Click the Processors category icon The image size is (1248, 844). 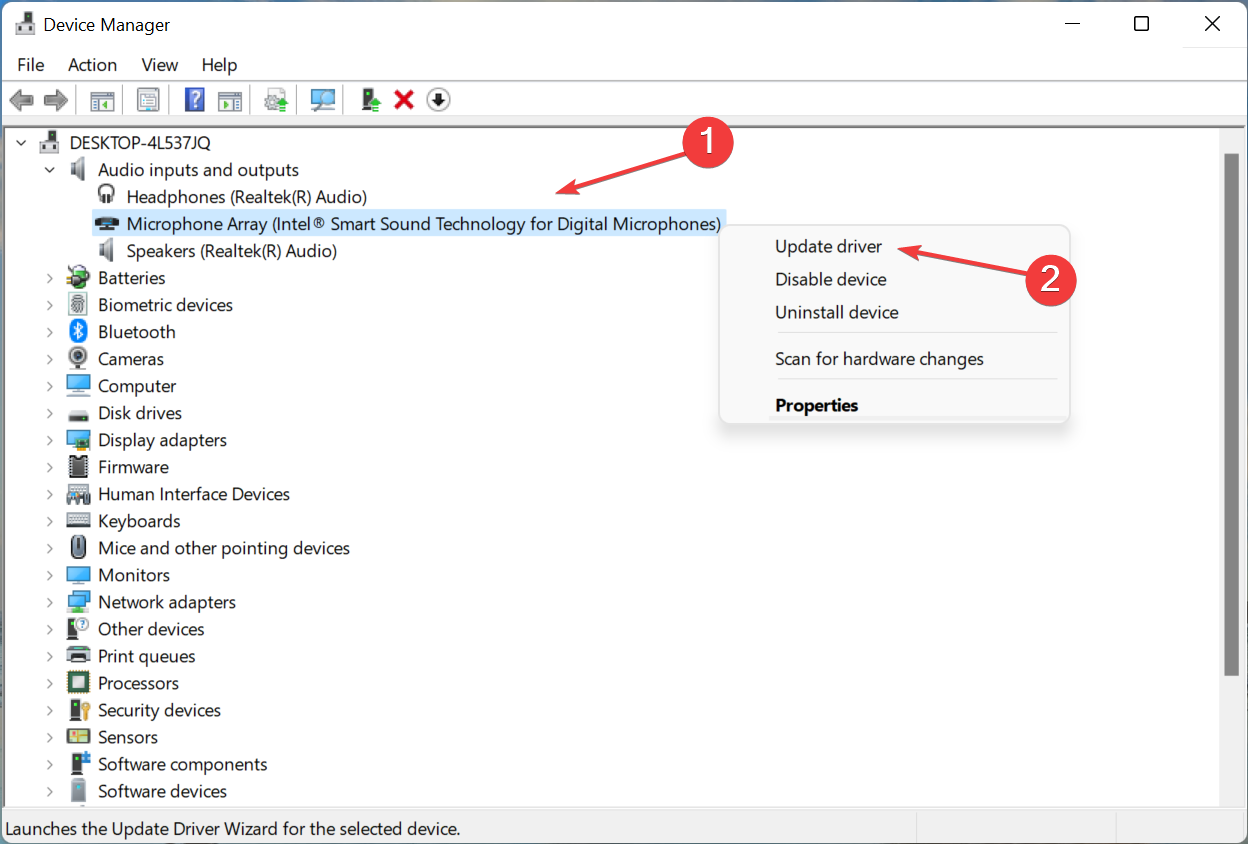[78, 683]
